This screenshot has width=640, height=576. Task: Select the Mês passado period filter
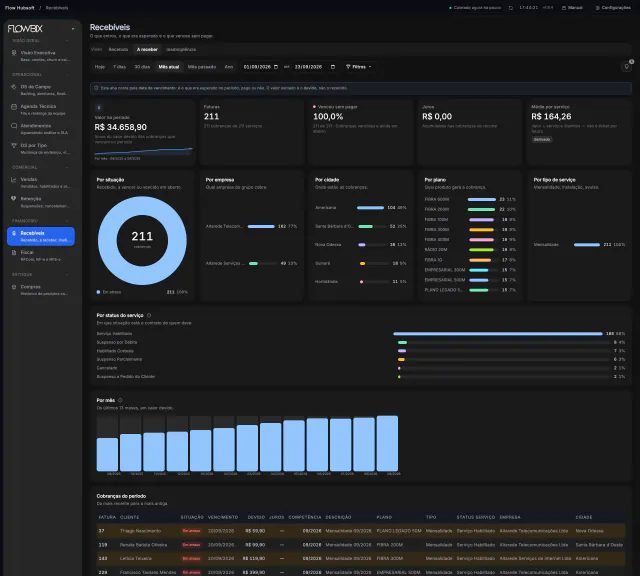click(x=202, y=67)
